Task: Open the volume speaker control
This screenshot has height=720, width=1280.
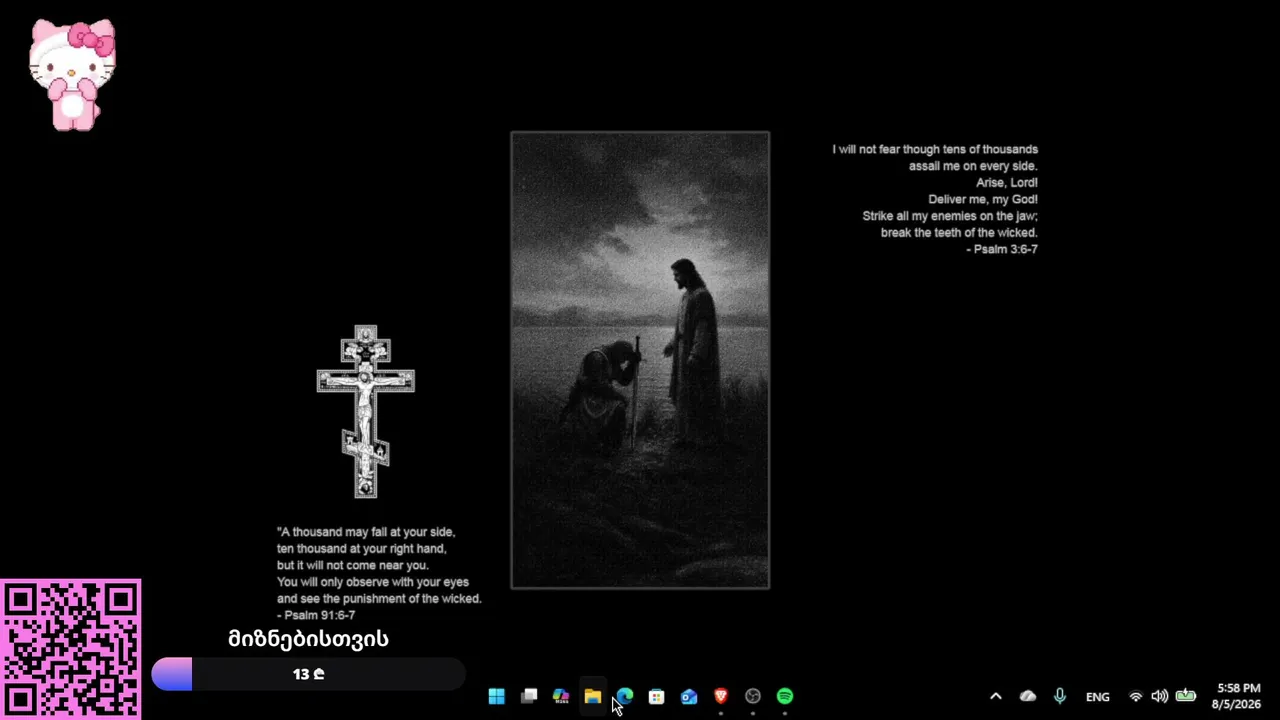Action: tap(1160, 696)
